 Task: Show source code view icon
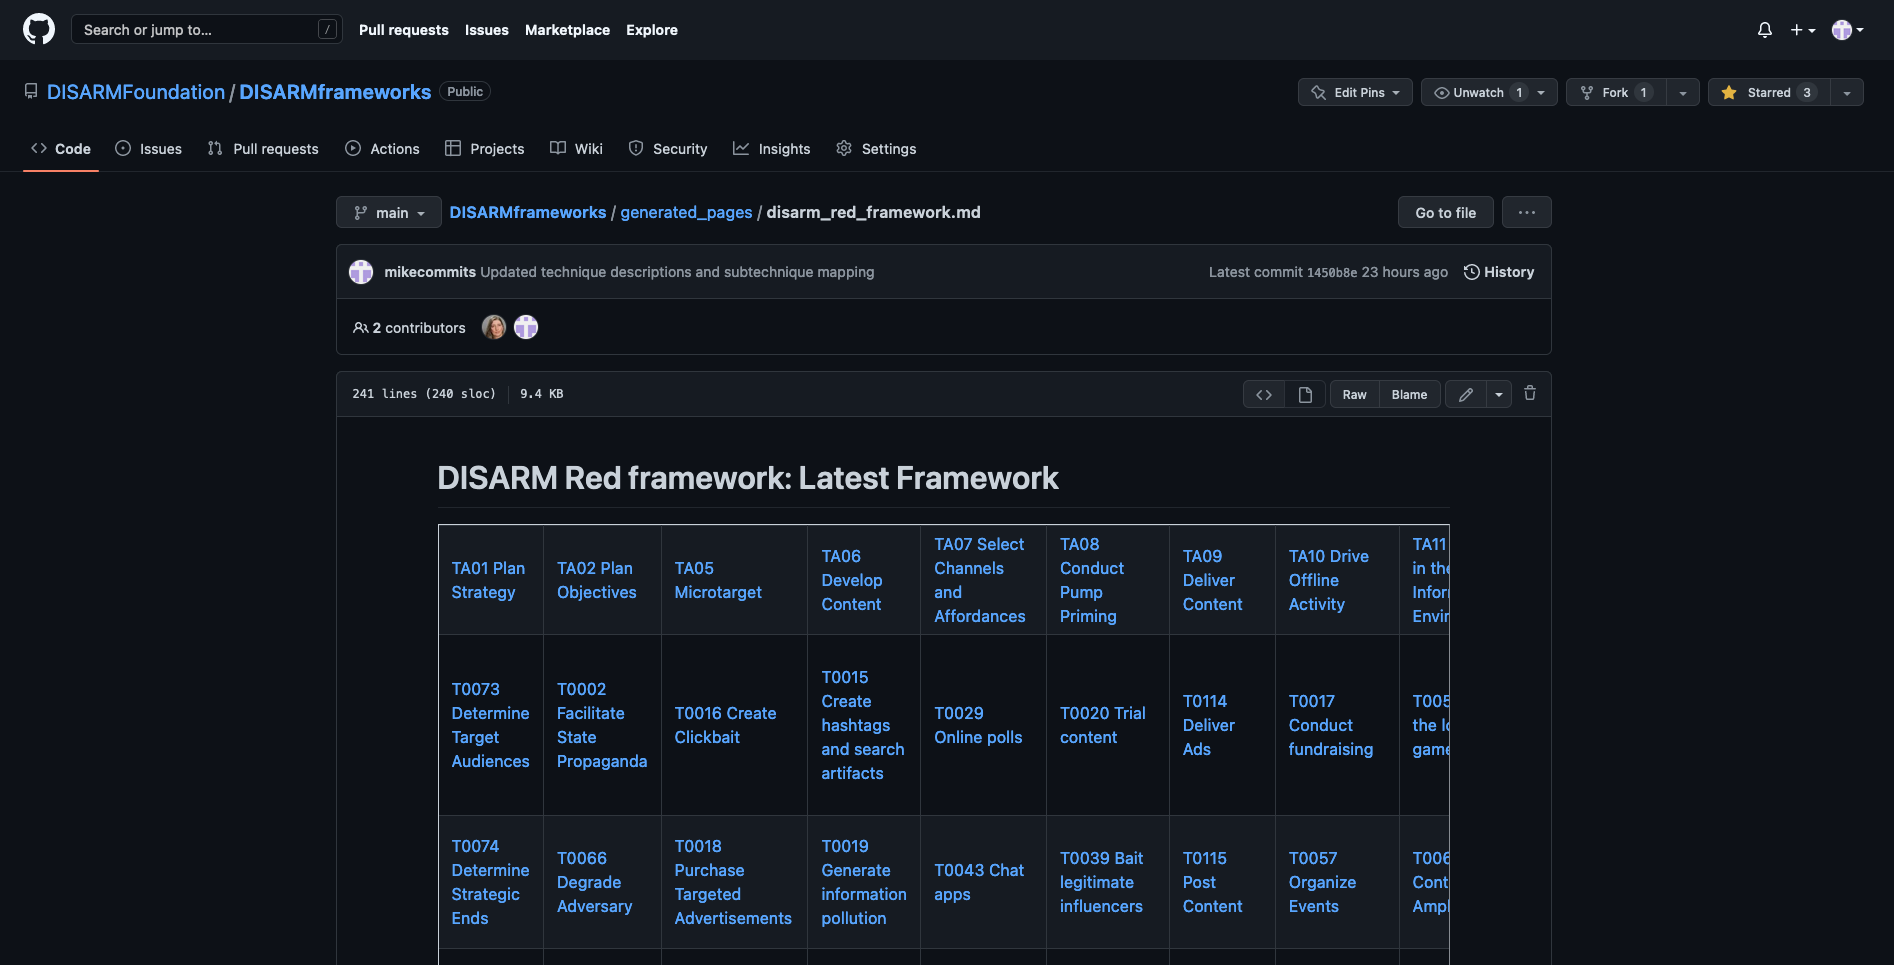click(x=1264, y=394)
